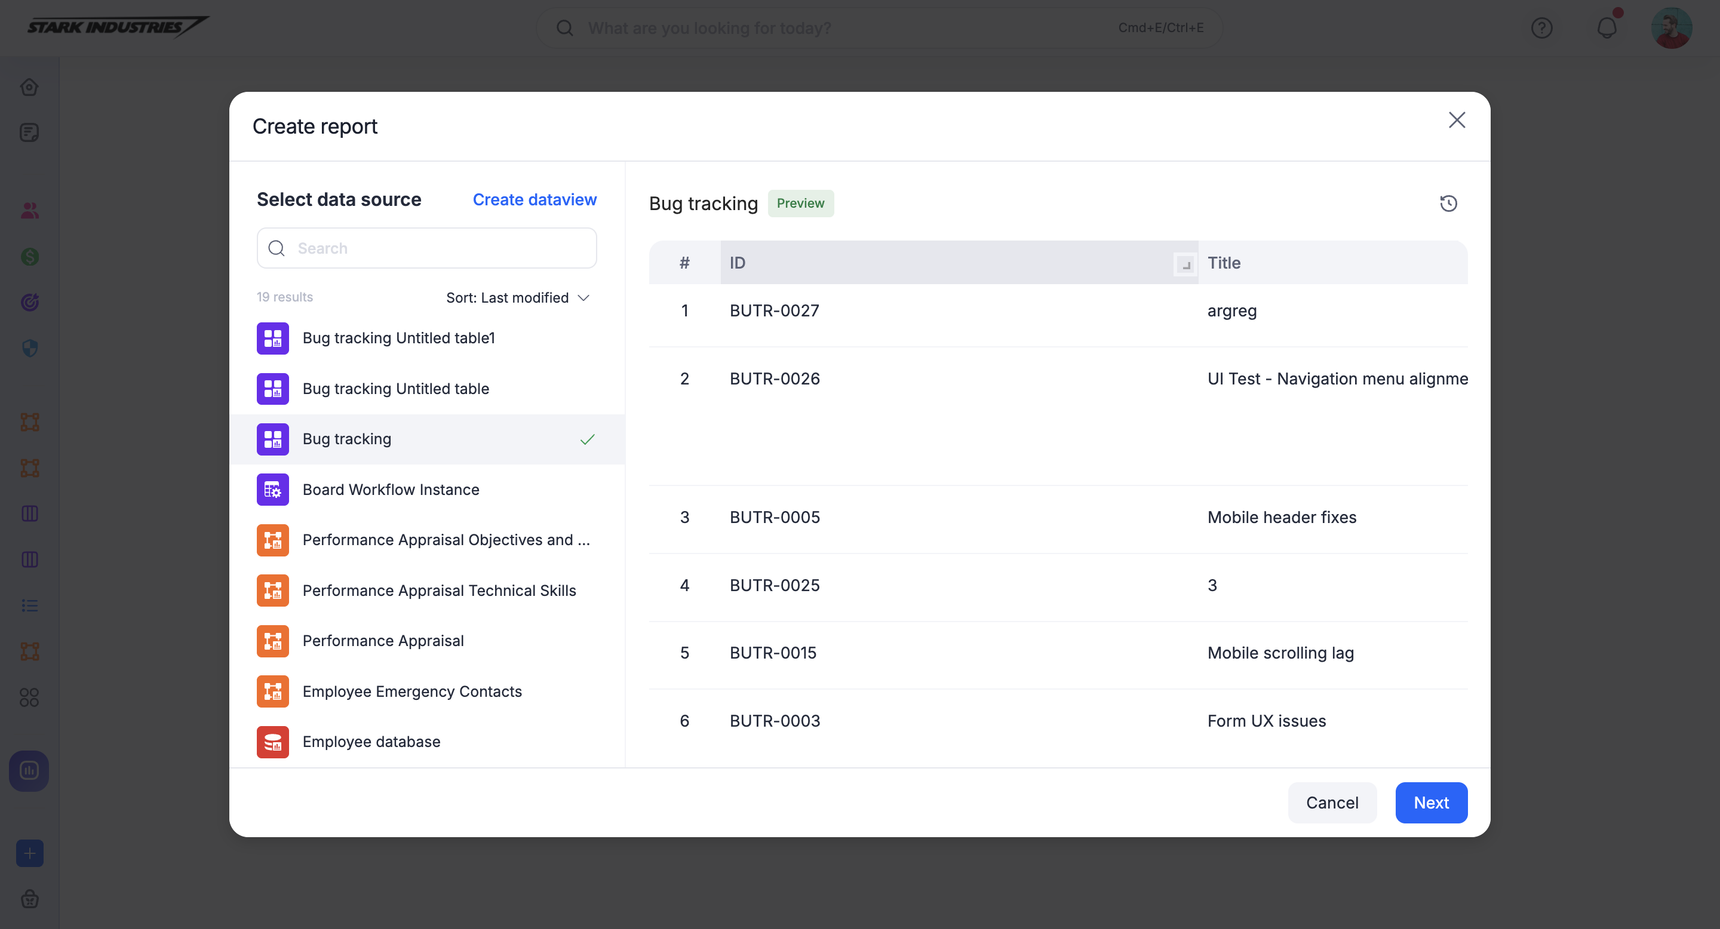Select Bug tracking Untitled table source
Screen dimensions: 1720x929
pos(395,389)
